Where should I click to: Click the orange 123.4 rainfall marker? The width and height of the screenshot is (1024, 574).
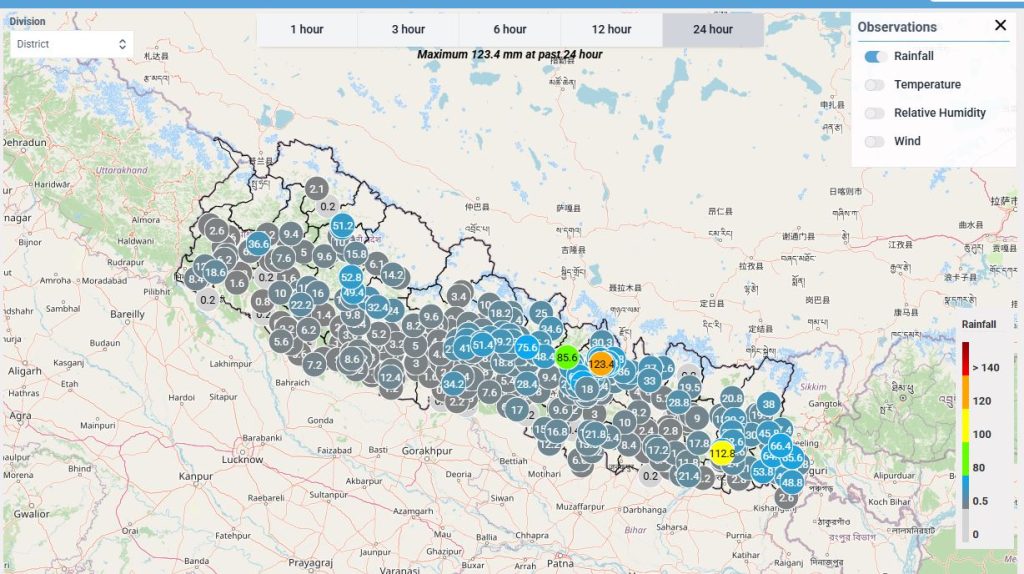tap(601, 364)
